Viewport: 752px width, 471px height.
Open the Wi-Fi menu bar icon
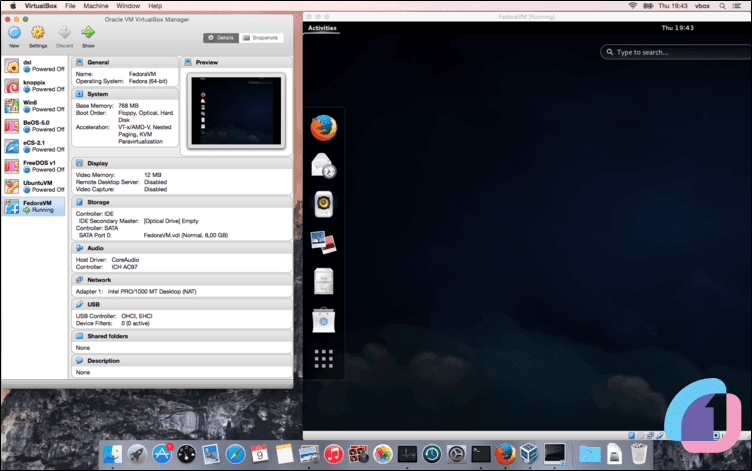click(633, 6)
